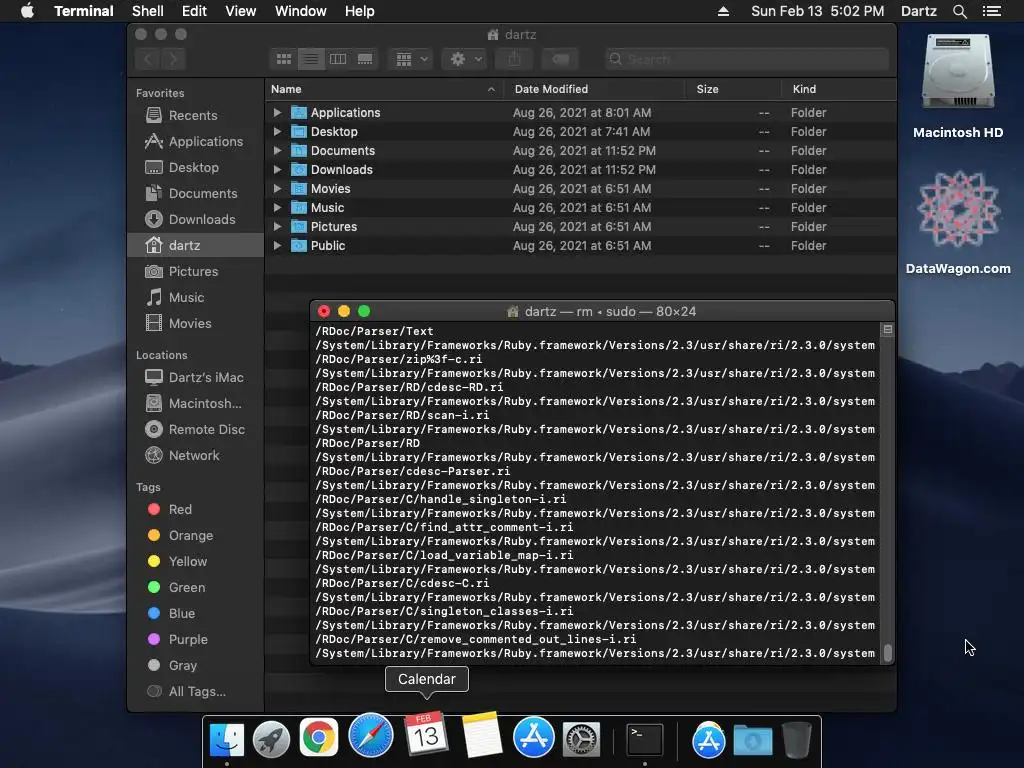Image resolution: width=1024 pixels, height=768 pixels.
Task: Open the App Store icon next to Downloads stack
Action: click(709, 740)
